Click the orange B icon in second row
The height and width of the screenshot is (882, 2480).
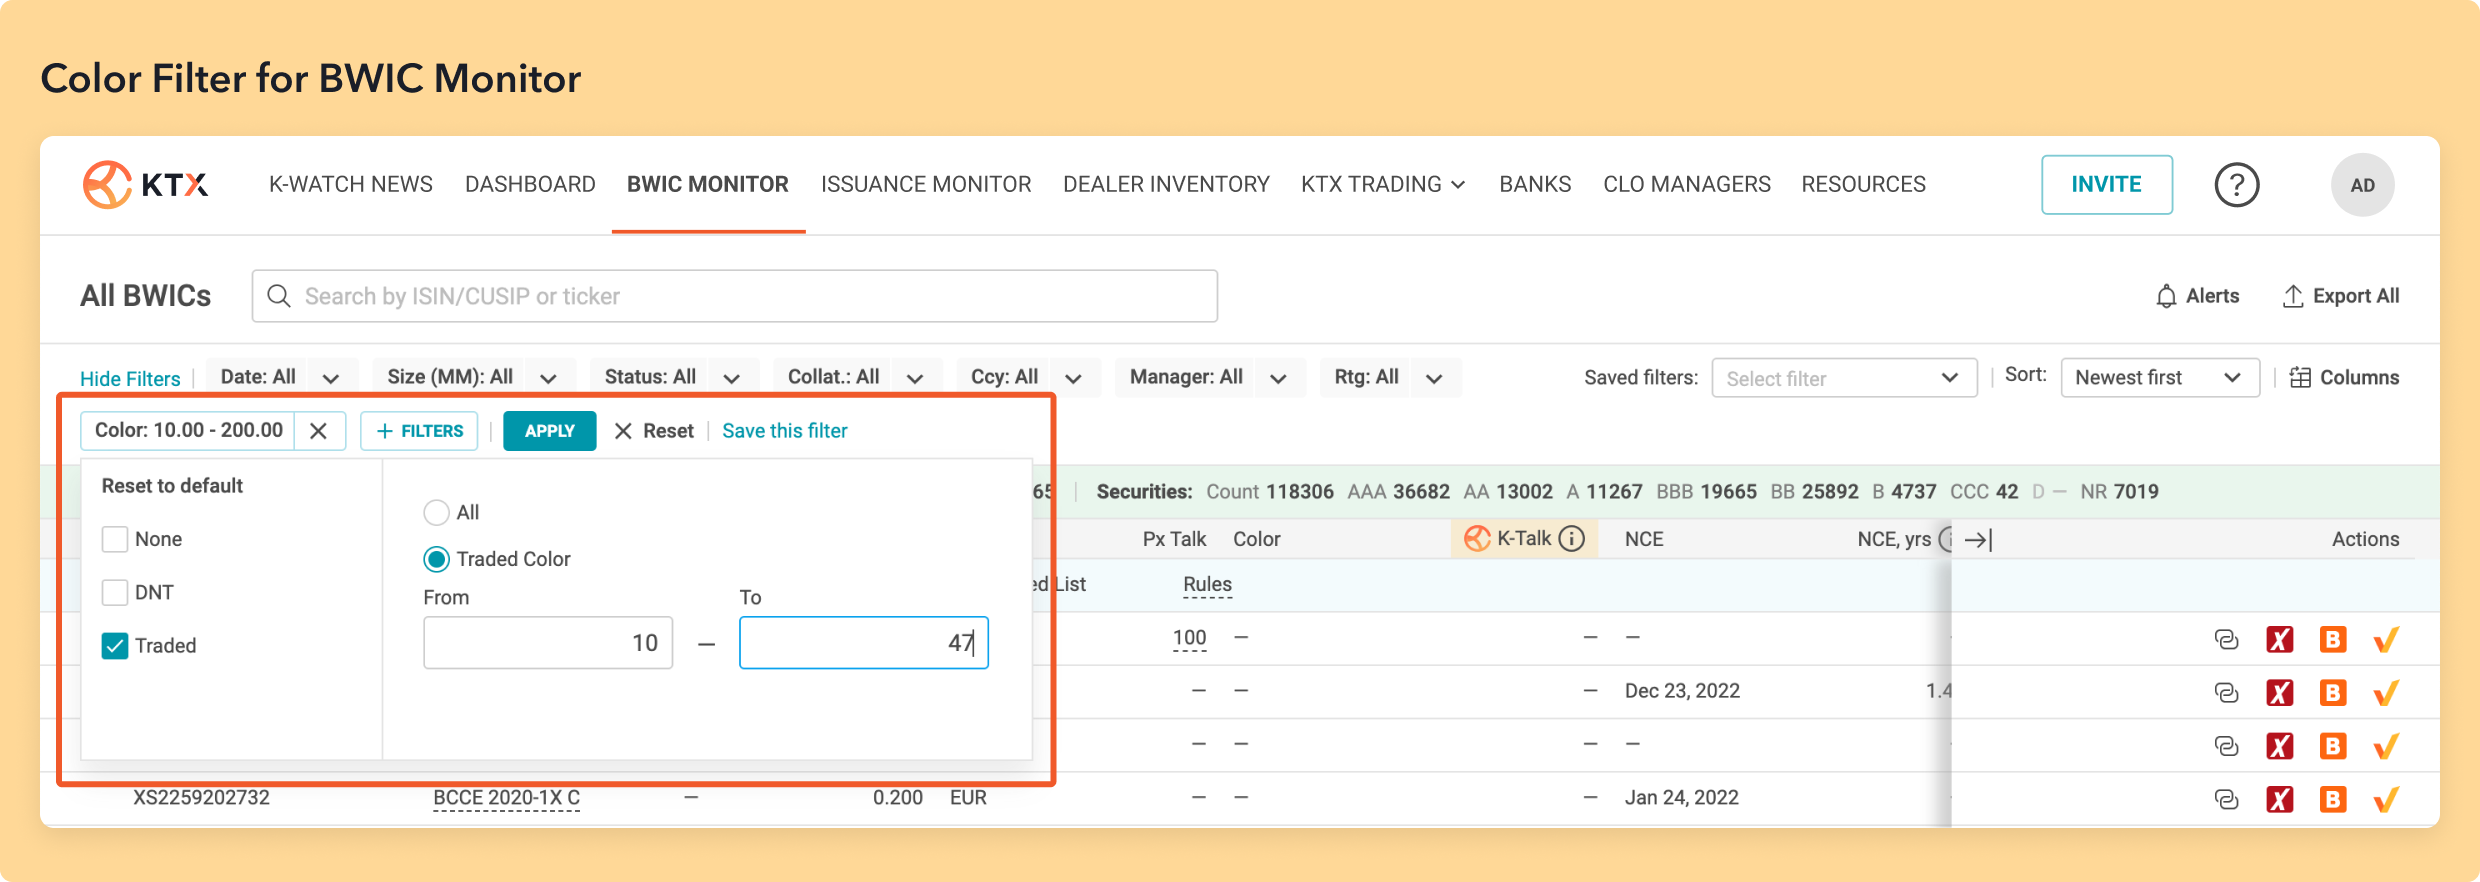[2332, 693]
